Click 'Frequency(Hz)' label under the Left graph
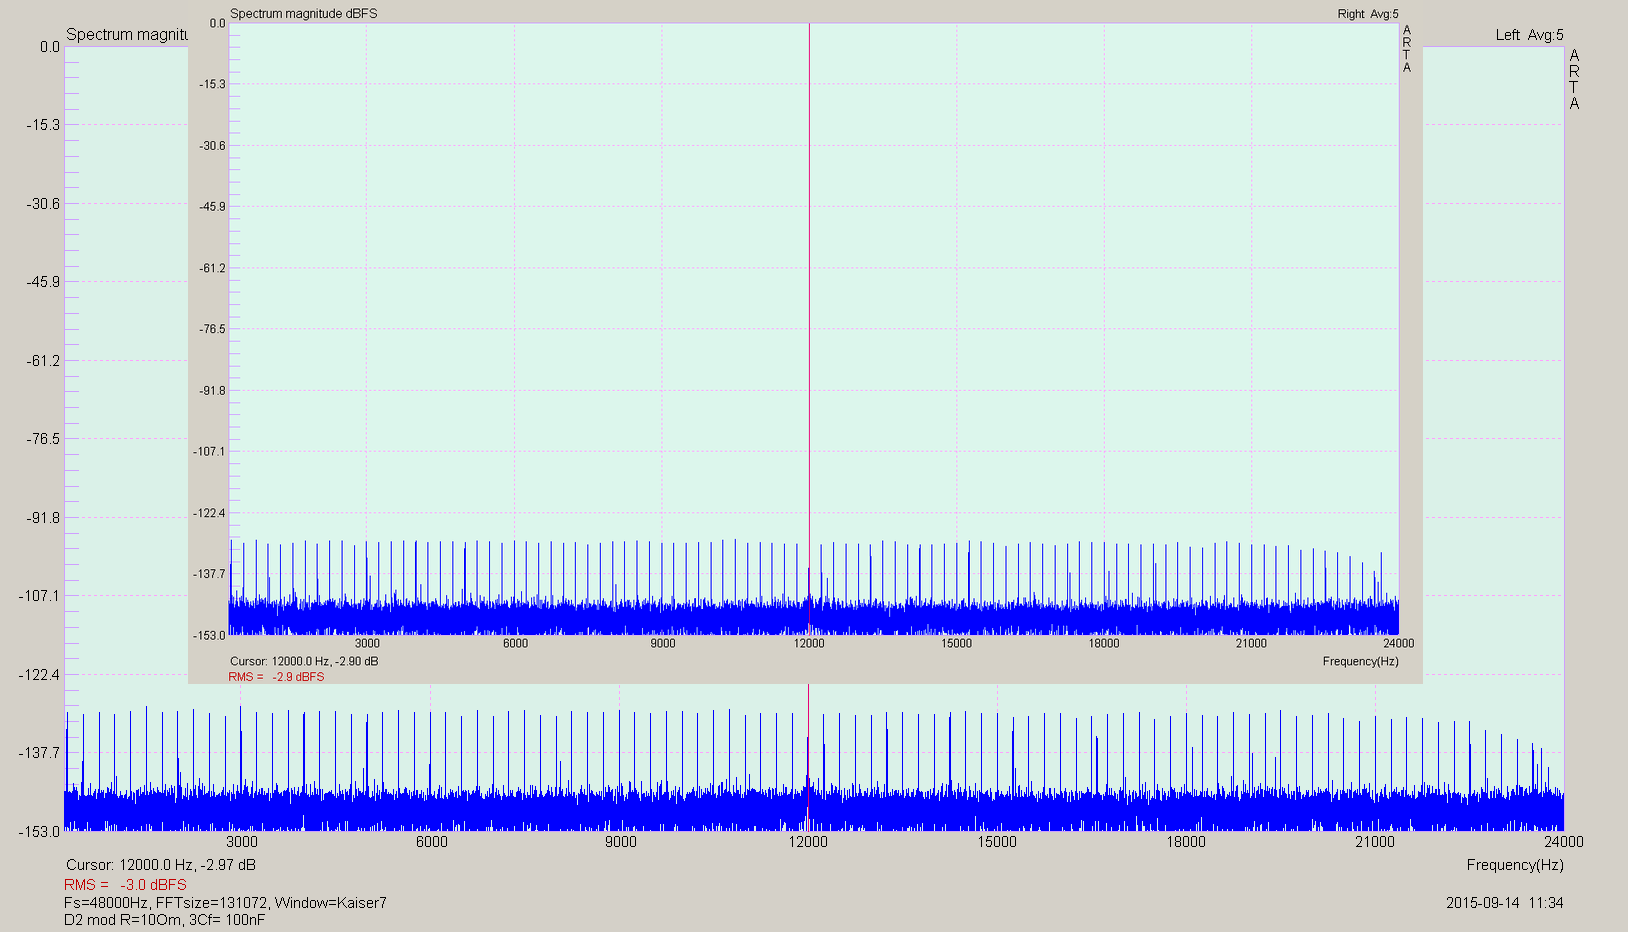 (x=1515, y=865)
